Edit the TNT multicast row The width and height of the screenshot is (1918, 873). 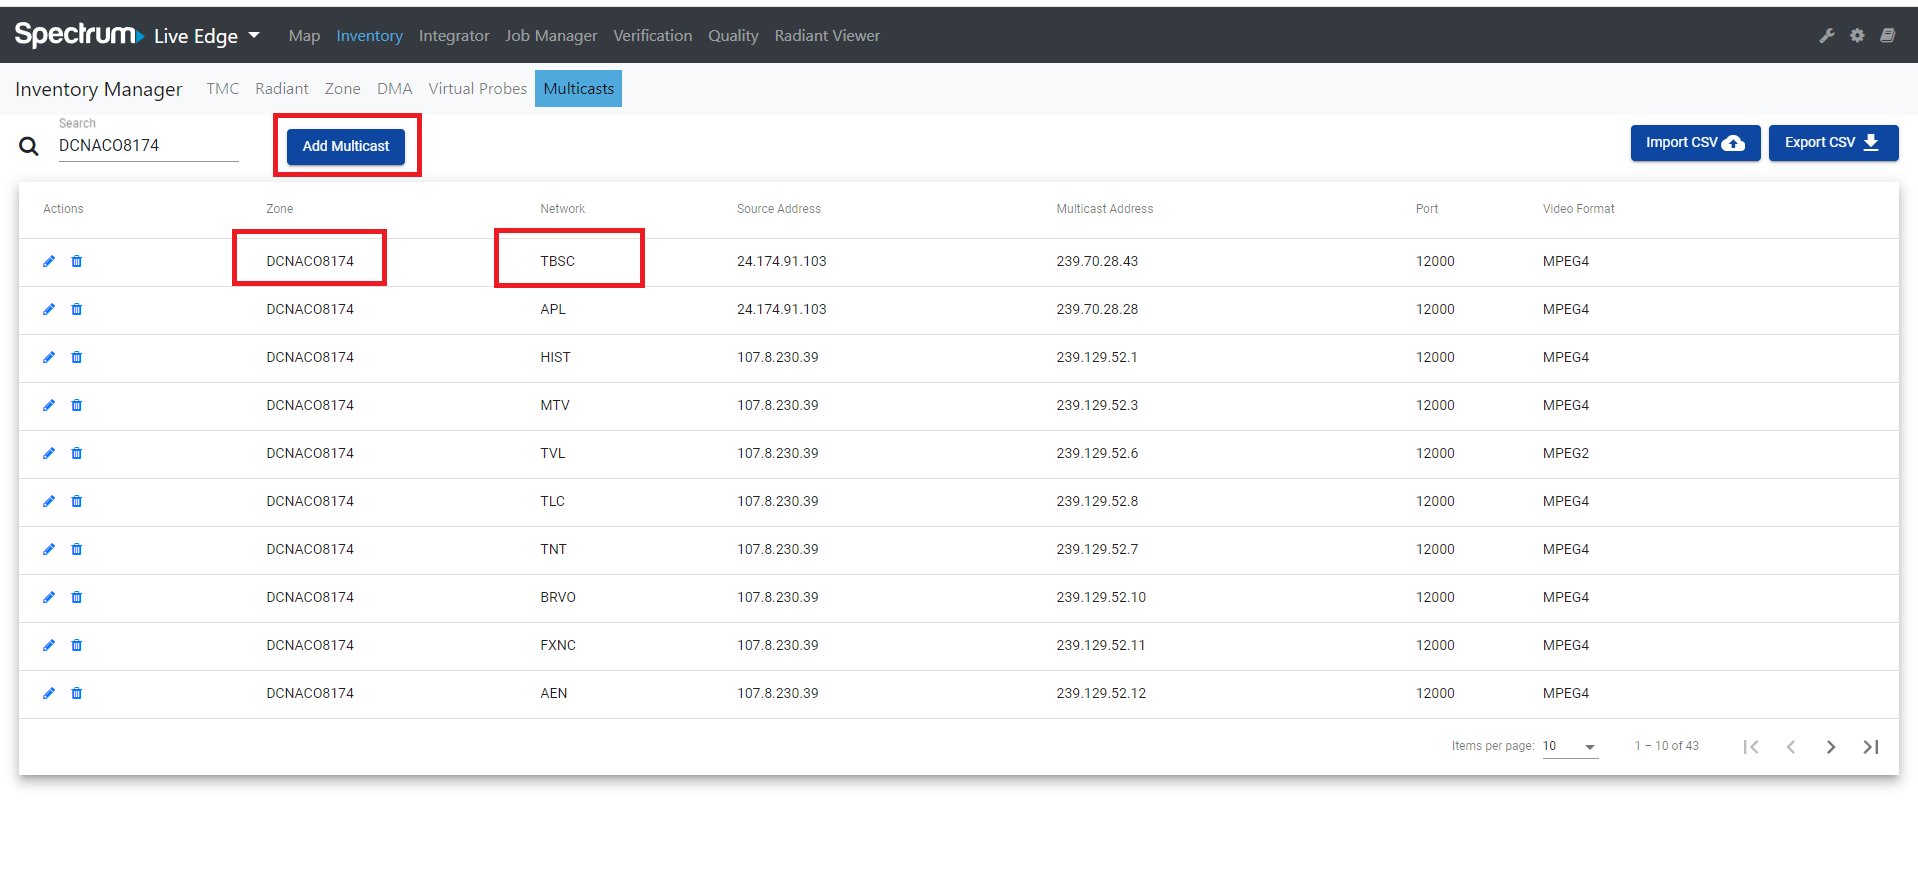49,549
